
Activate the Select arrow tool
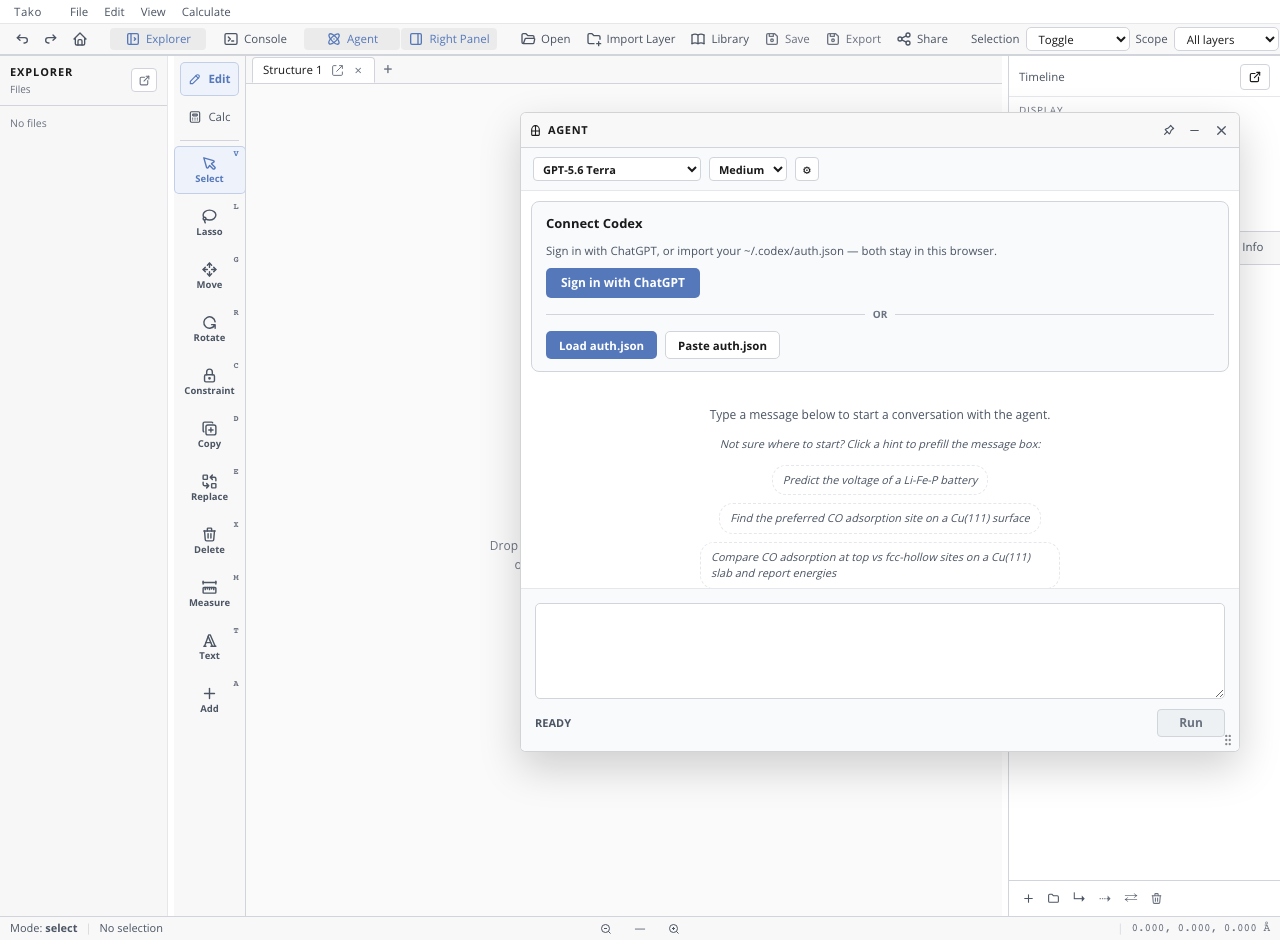[x=209, y=169]
